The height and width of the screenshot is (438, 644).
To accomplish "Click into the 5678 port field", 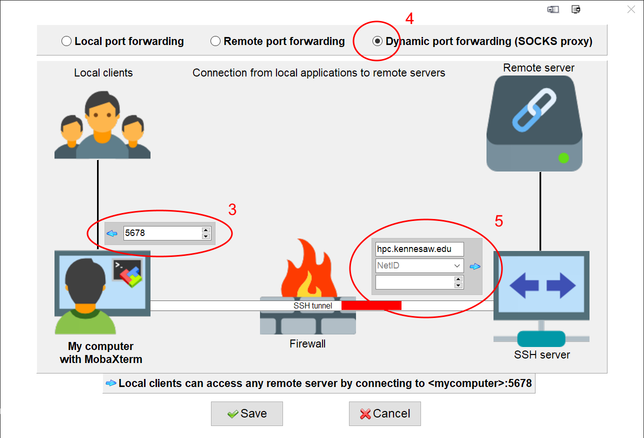I will coord(158,233).
